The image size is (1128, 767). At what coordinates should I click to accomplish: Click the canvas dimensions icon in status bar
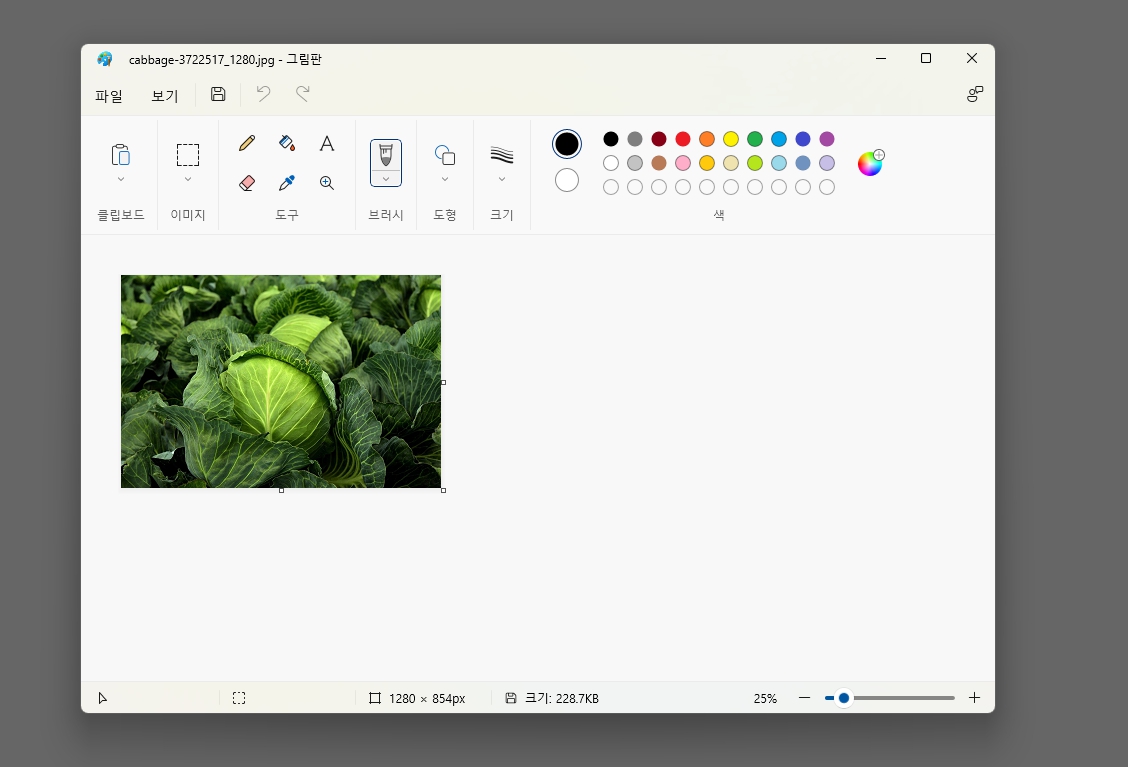[375, 698]
